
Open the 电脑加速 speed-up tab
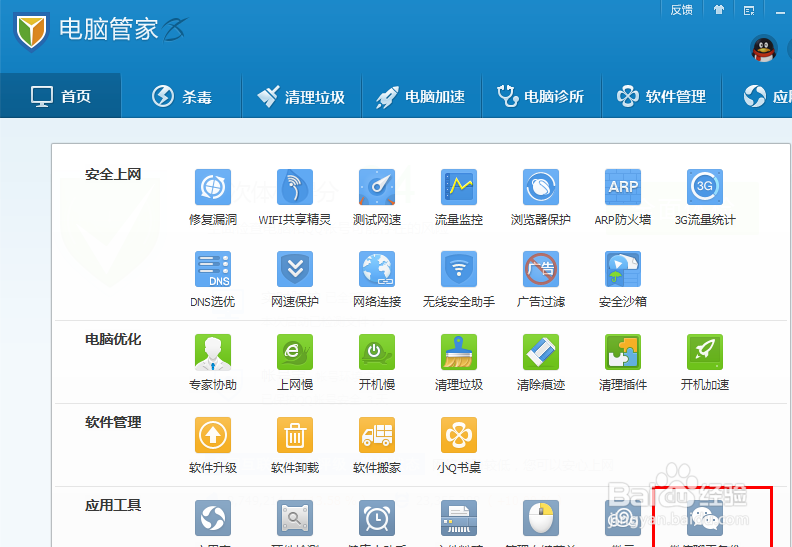click(x=421, y=96)
